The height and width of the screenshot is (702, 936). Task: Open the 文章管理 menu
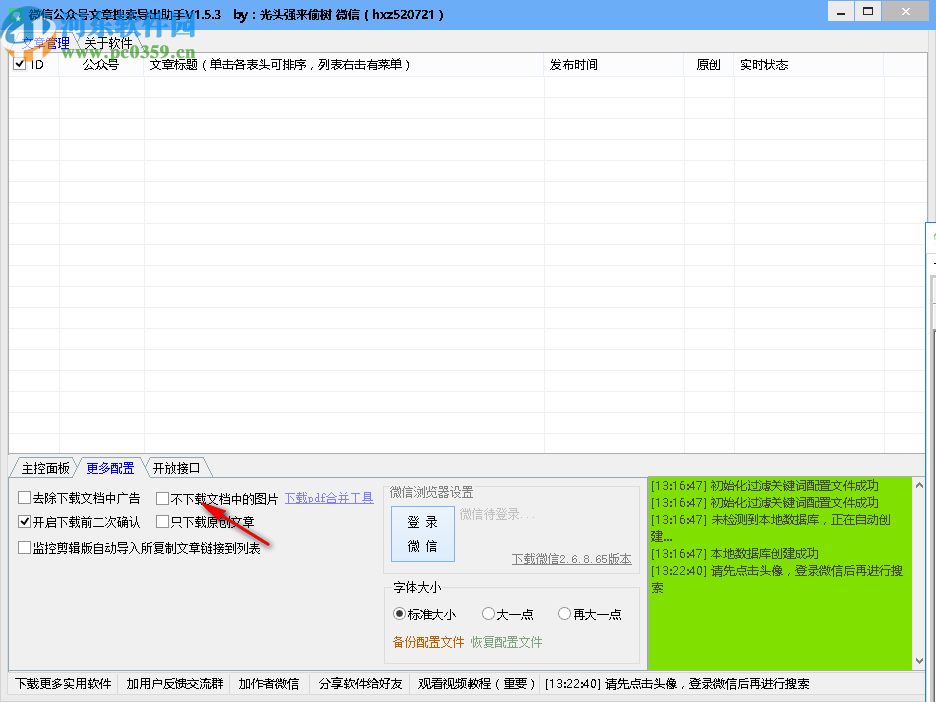click(44, 42)
